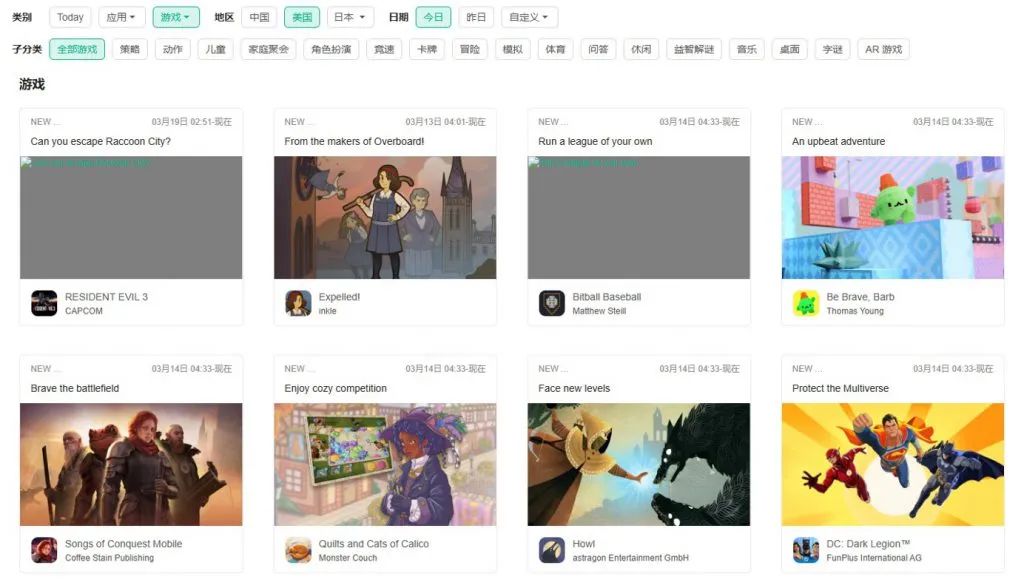Click headline "Brave the battlefield"
The height and width of the screenshot is (588, 1024).
(75, 388)
